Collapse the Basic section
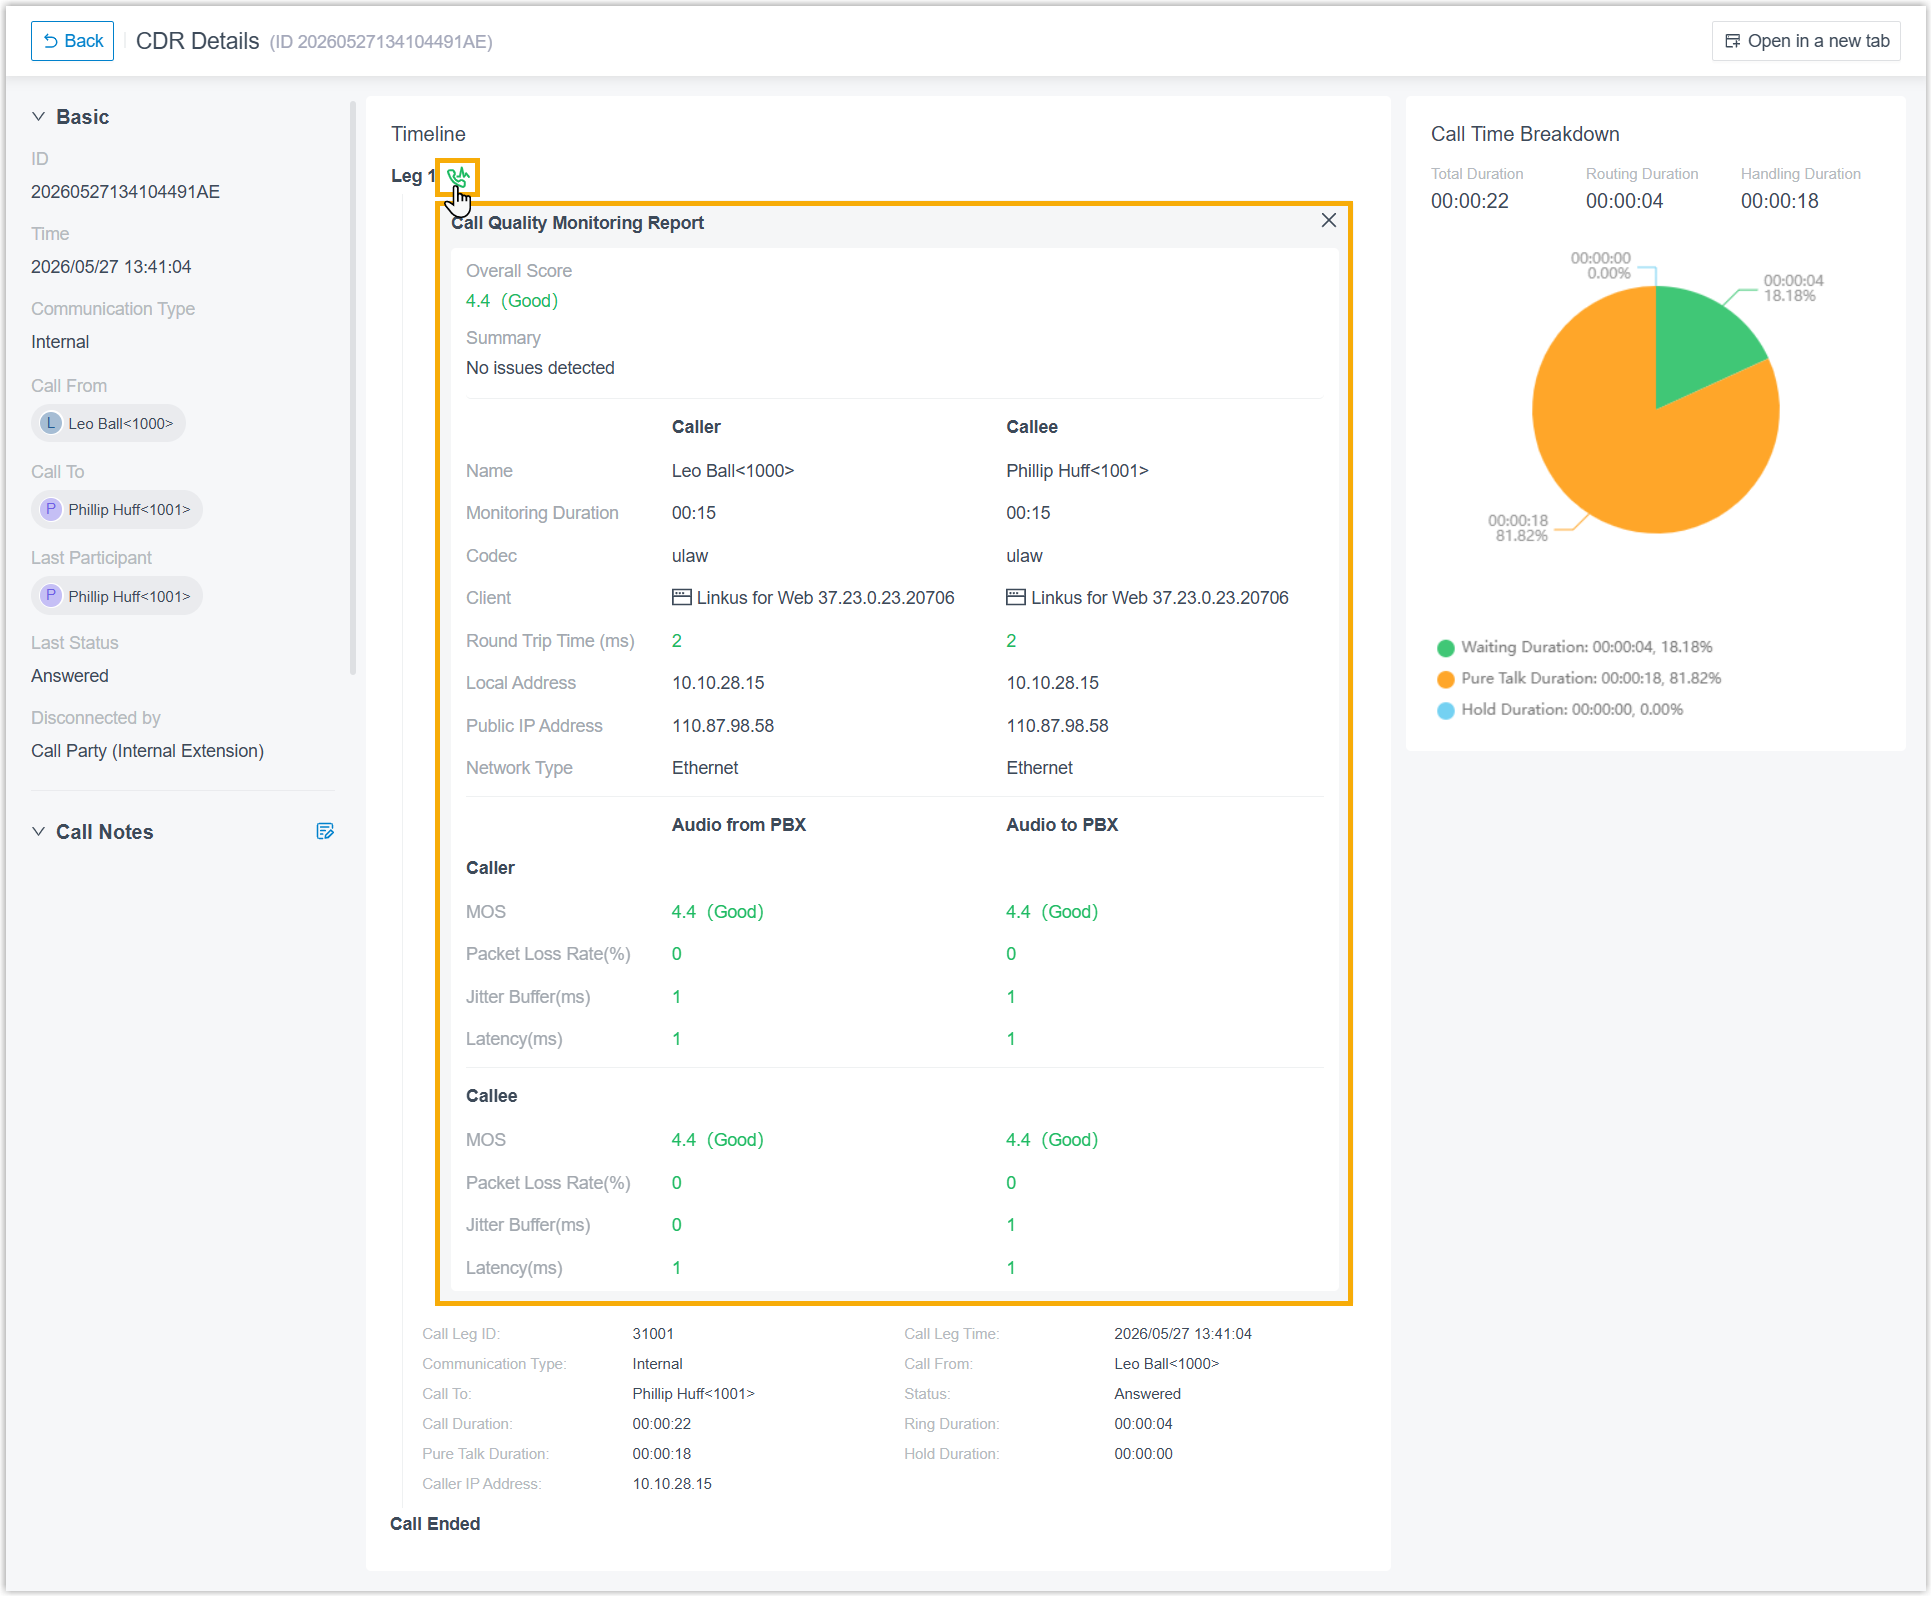This screenshot has width=1932, height=1597. tap(38, 117)
